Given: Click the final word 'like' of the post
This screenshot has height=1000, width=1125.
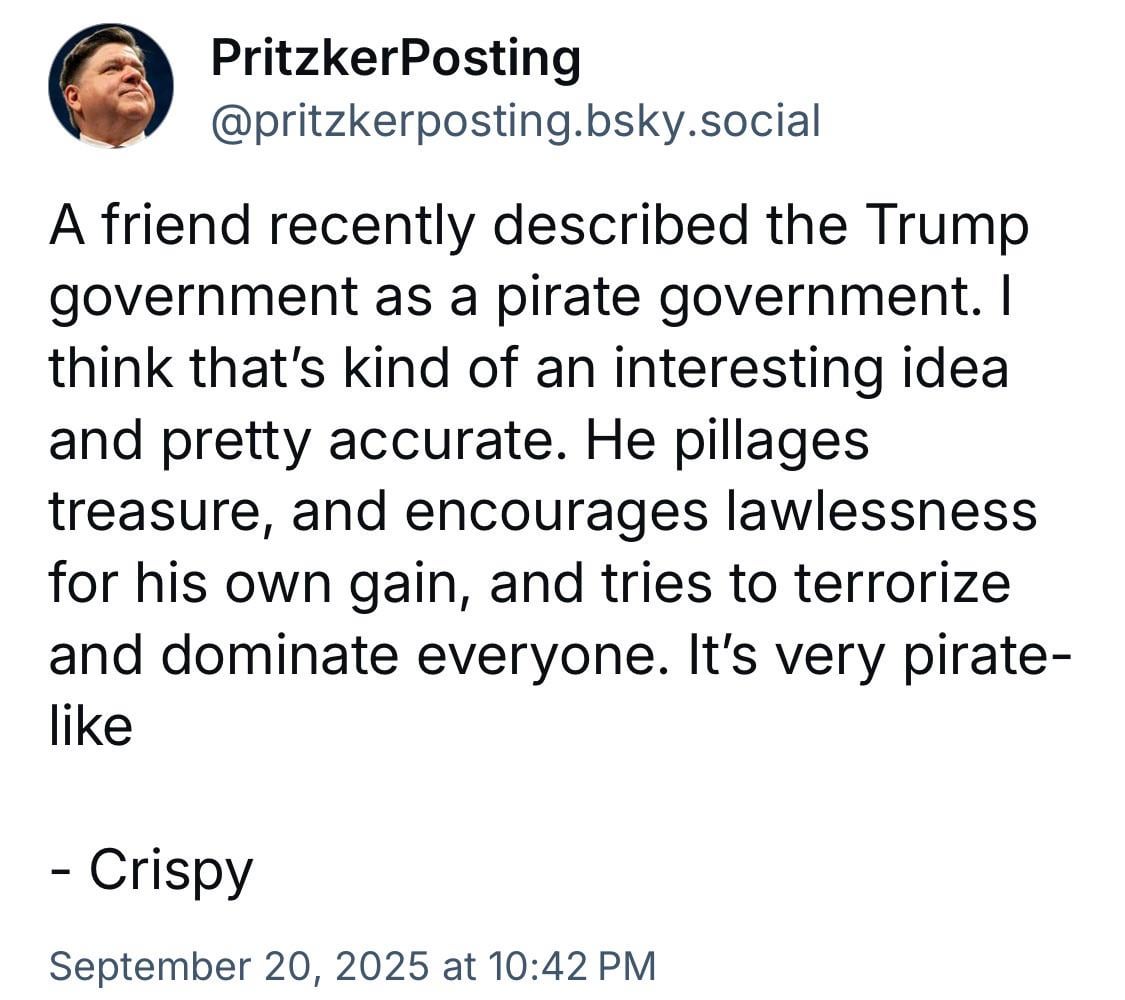Looking at the screenshot, I should point(90,727).
